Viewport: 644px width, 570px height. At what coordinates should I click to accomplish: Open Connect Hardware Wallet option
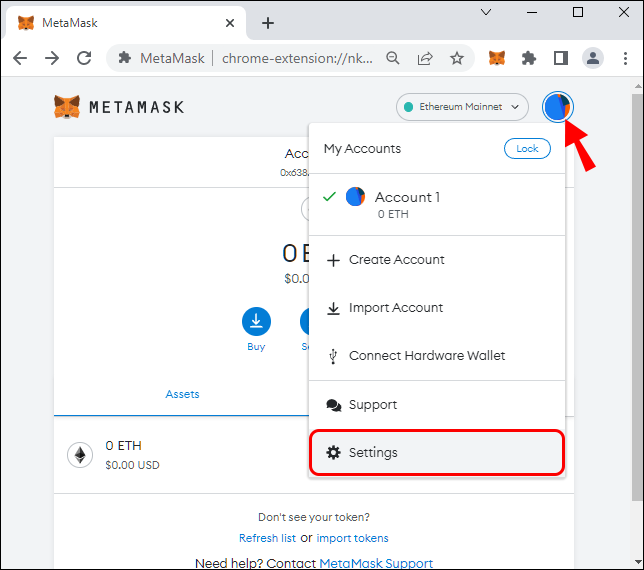[426, 356]
